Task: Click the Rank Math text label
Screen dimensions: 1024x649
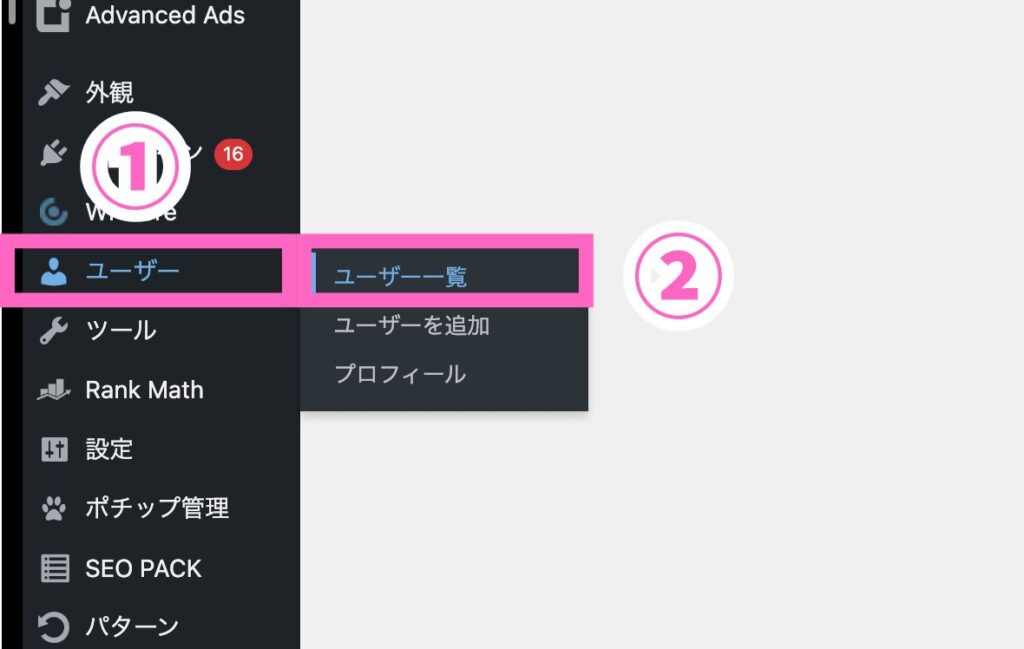Action: 144,390
